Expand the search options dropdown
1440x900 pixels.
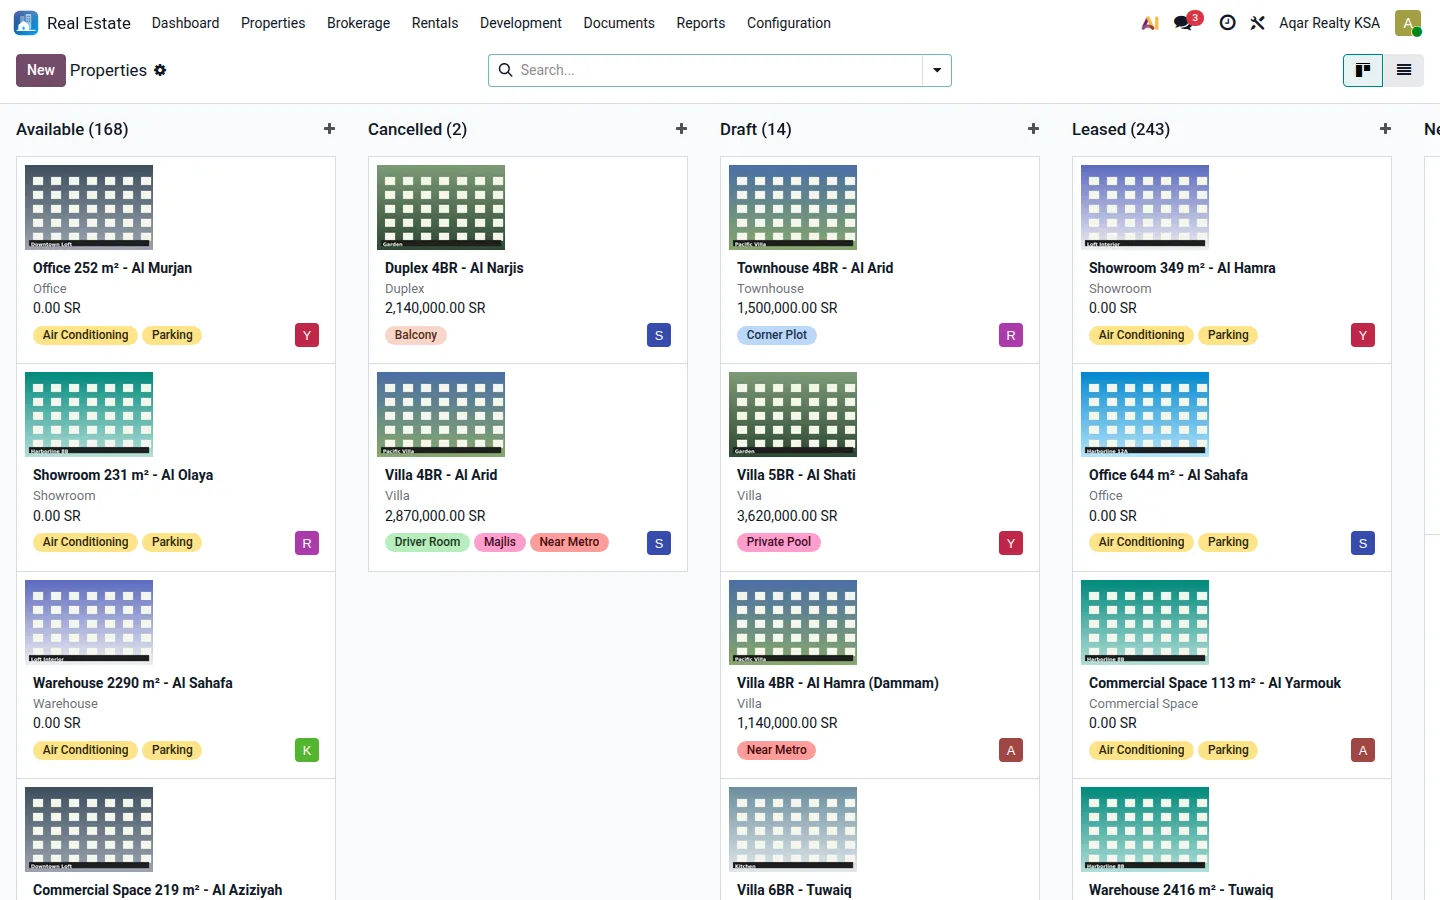(x=937, y=70)
